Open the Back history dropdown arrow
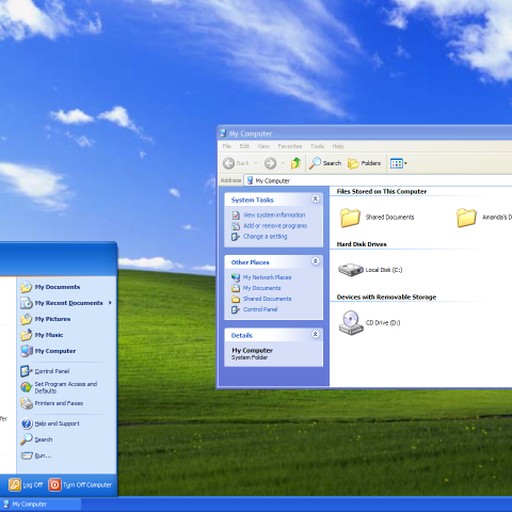 point(256,163)
